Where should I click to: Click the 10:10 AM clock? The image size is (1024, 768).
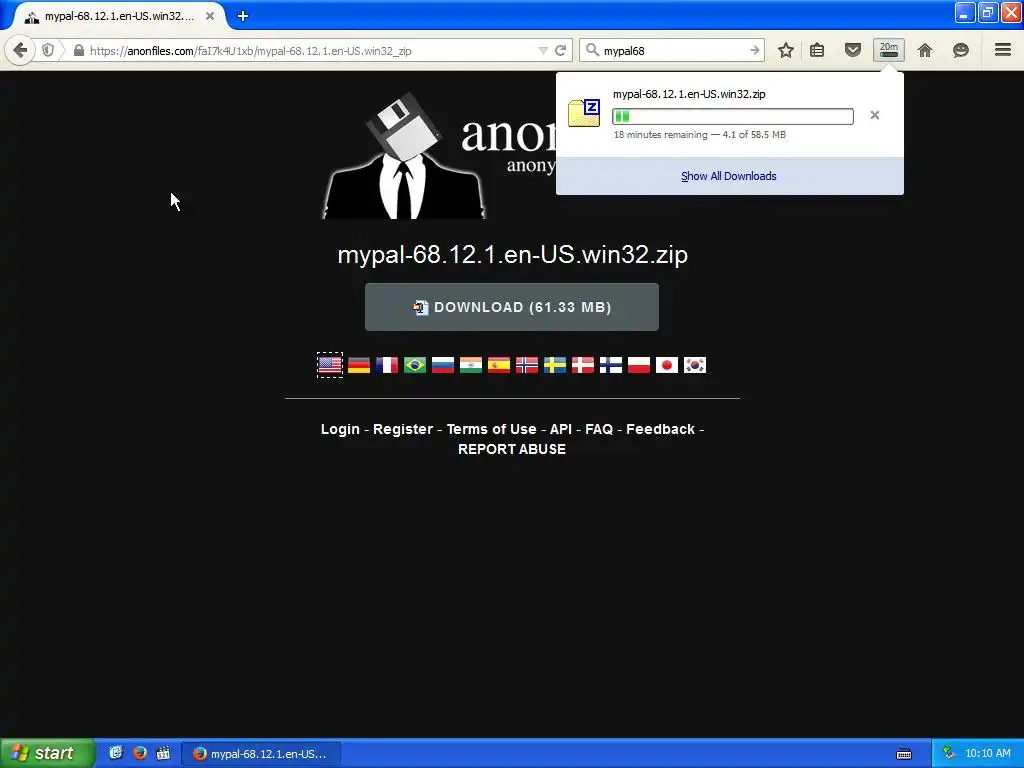coord(987,753)
